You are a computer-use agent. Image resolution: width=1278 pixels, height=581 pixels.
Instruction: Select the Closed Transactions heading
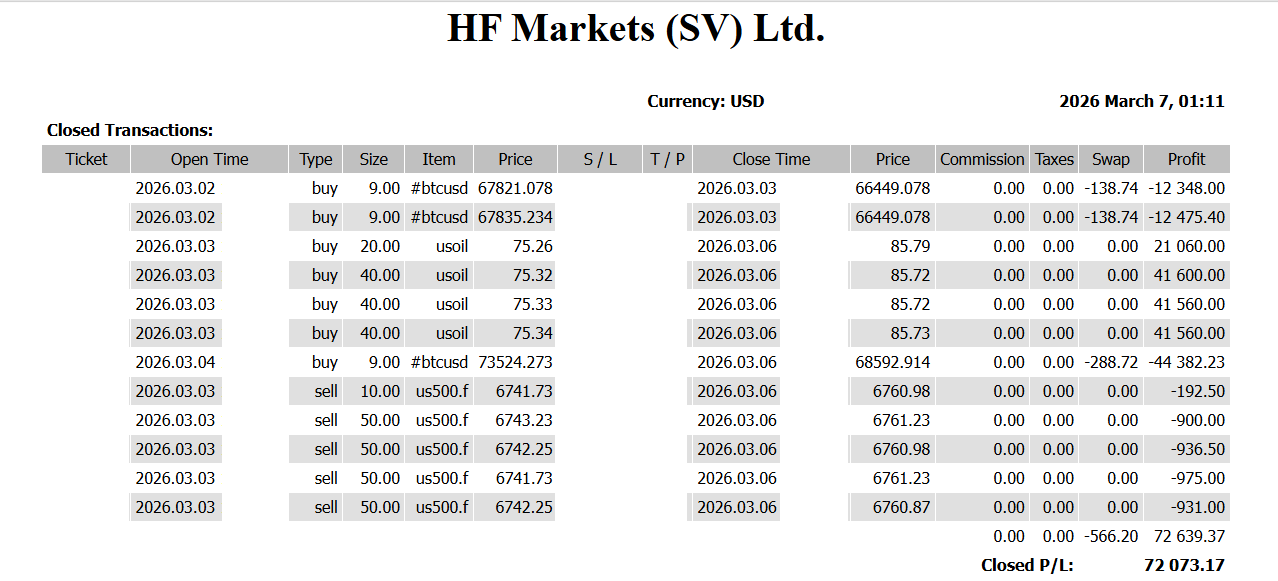(x=130, y=130)
